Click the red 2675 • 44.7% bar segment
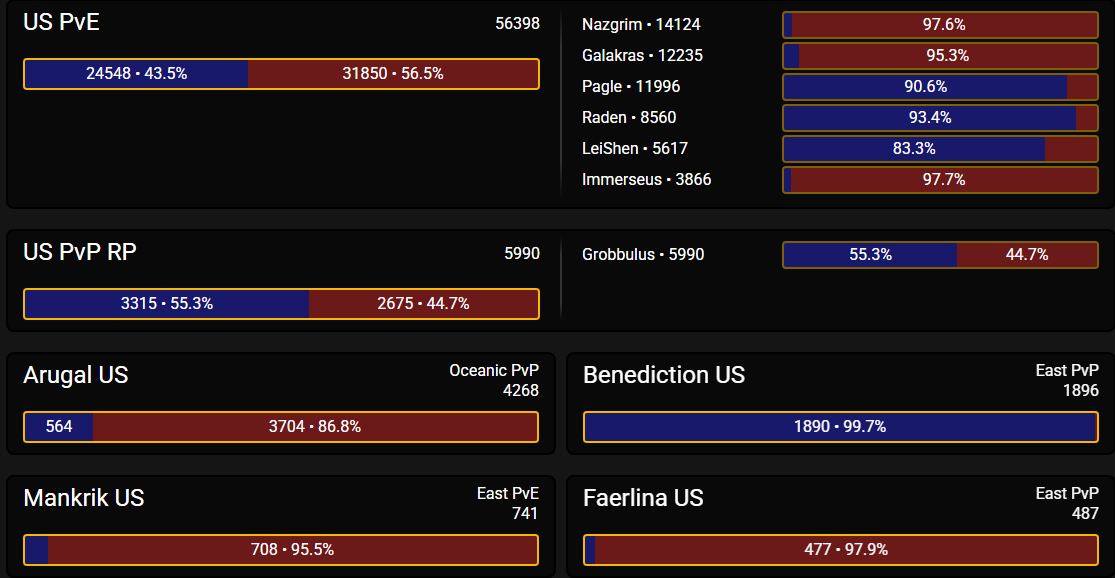 pyautogui.click(x=423, y=304)
